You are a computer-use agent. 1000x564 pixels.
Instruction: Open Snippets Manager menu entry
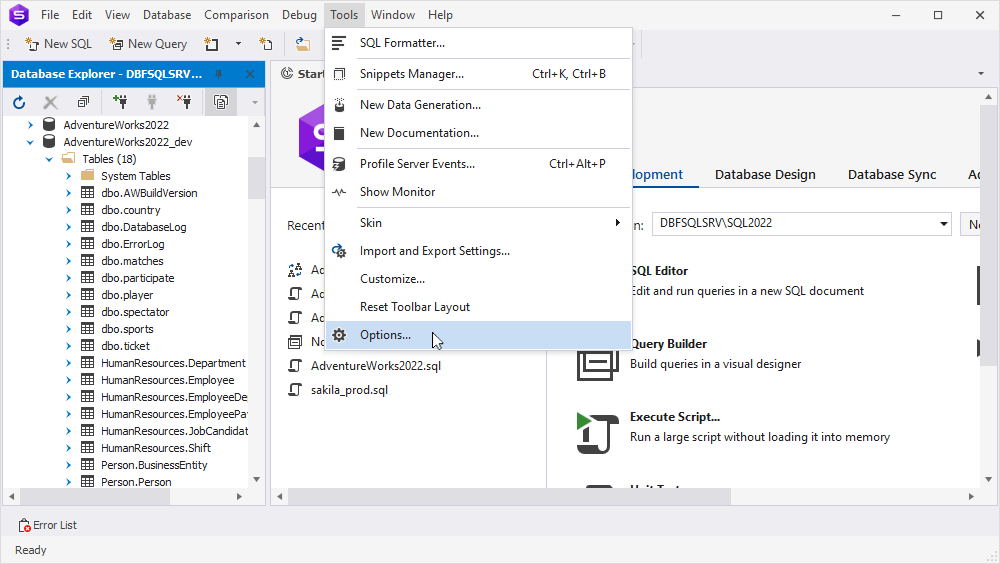tap(478, 74)
